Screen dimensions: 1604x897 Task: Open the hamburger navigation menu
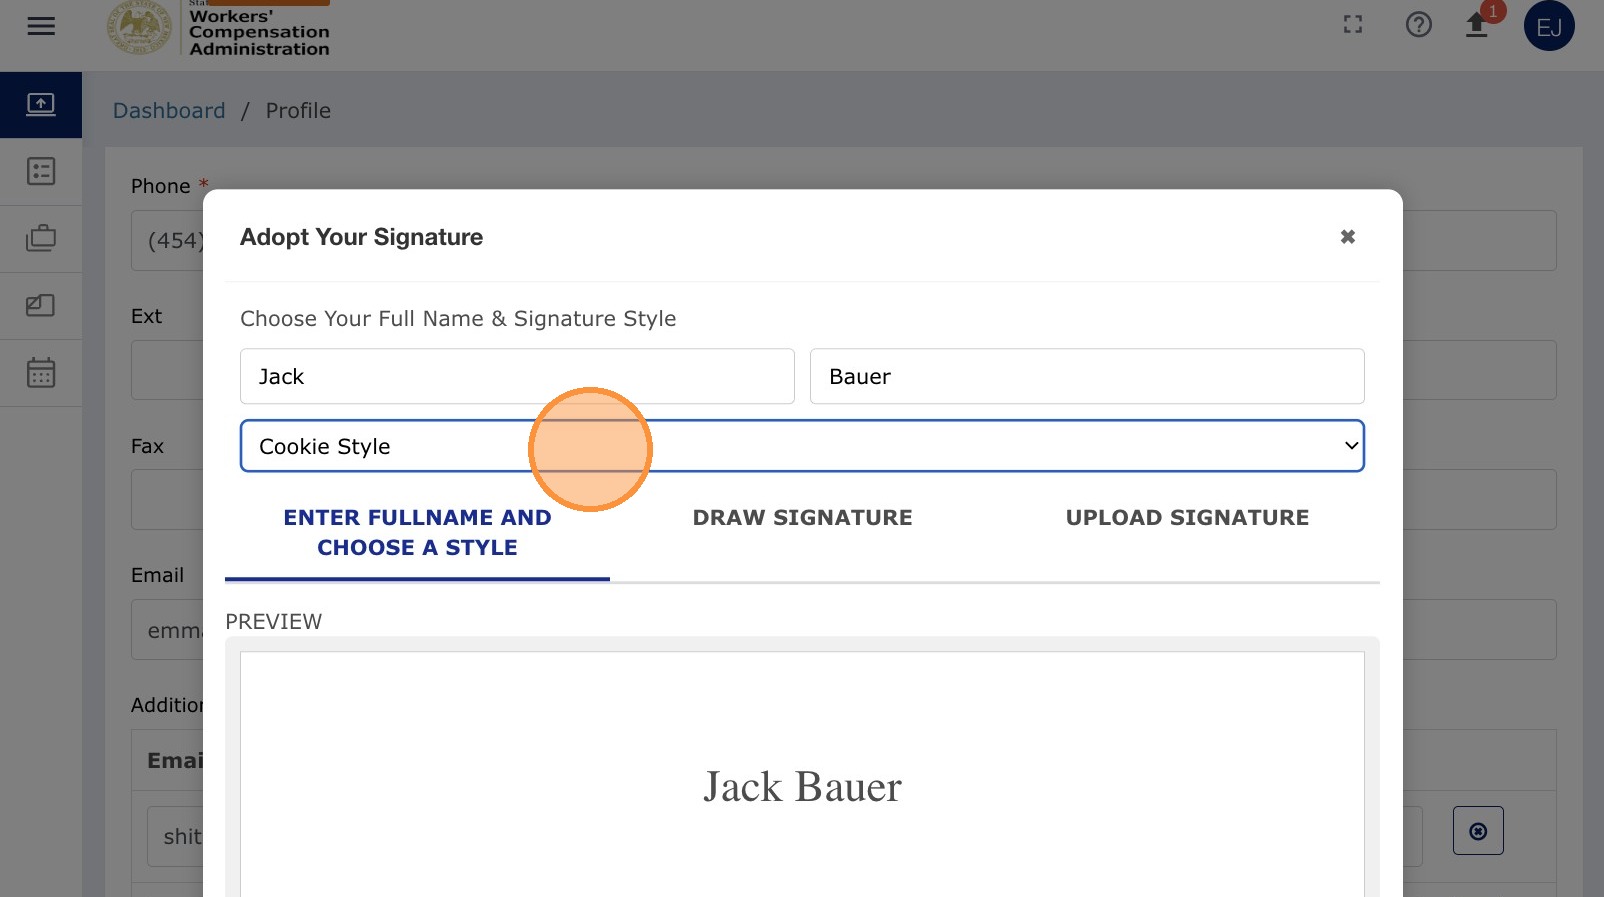tap(41, 26)
